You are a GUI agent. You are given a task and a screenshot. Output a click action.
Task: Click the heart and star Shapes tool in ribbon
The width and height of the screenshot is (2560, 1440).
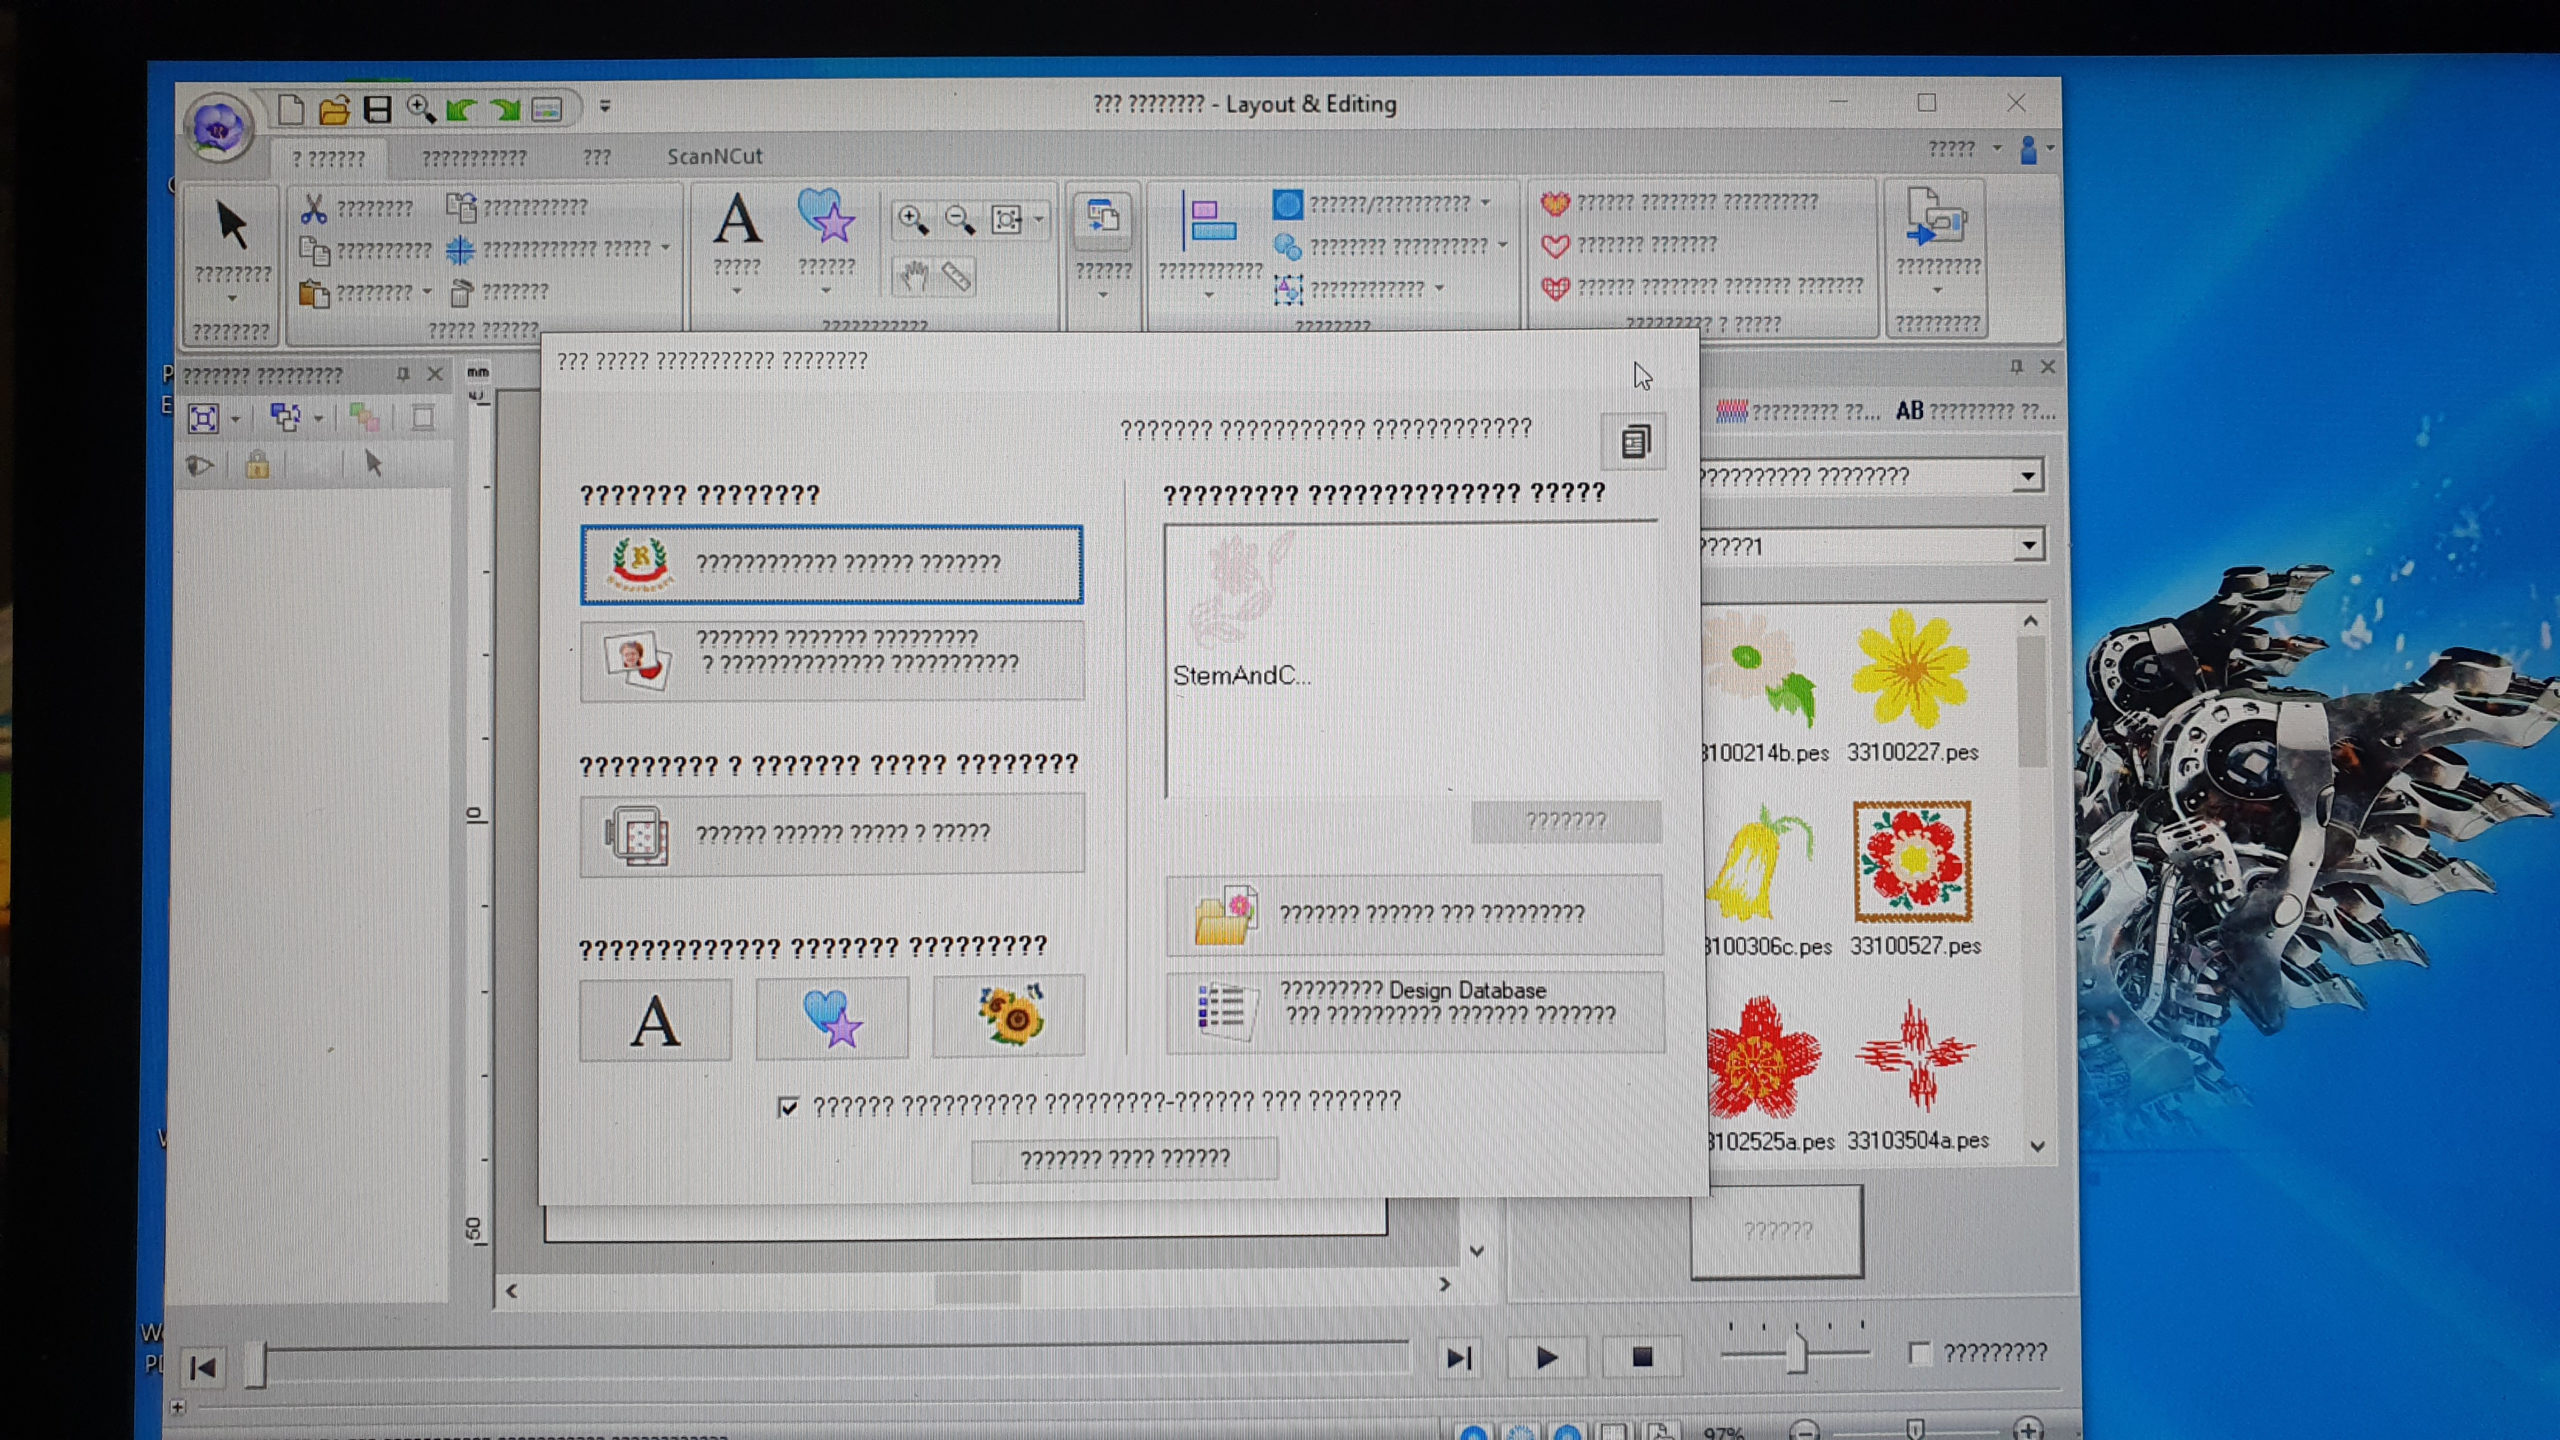coord(826,216)
